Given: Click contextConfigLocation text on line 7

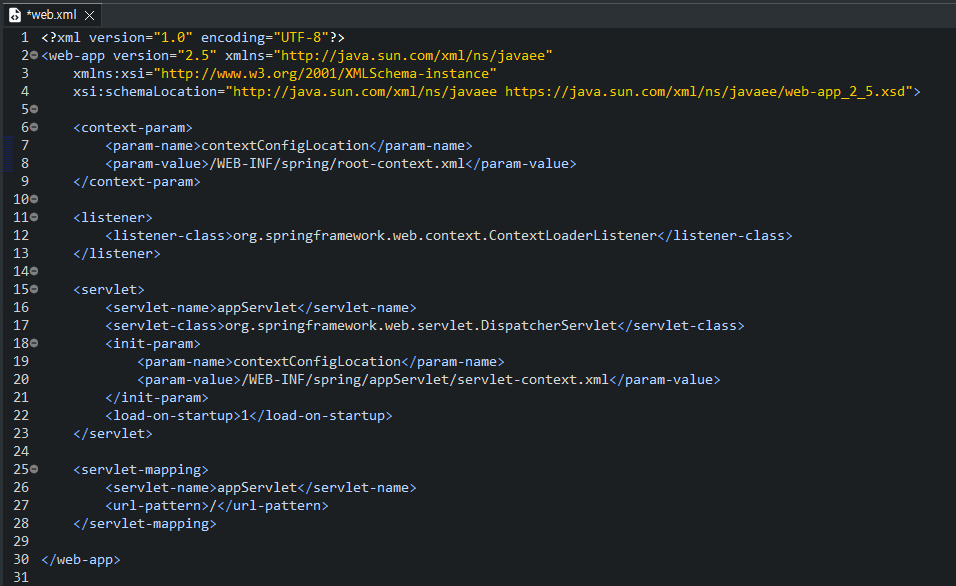Looking at the screenshot, I should click(285, 146).
